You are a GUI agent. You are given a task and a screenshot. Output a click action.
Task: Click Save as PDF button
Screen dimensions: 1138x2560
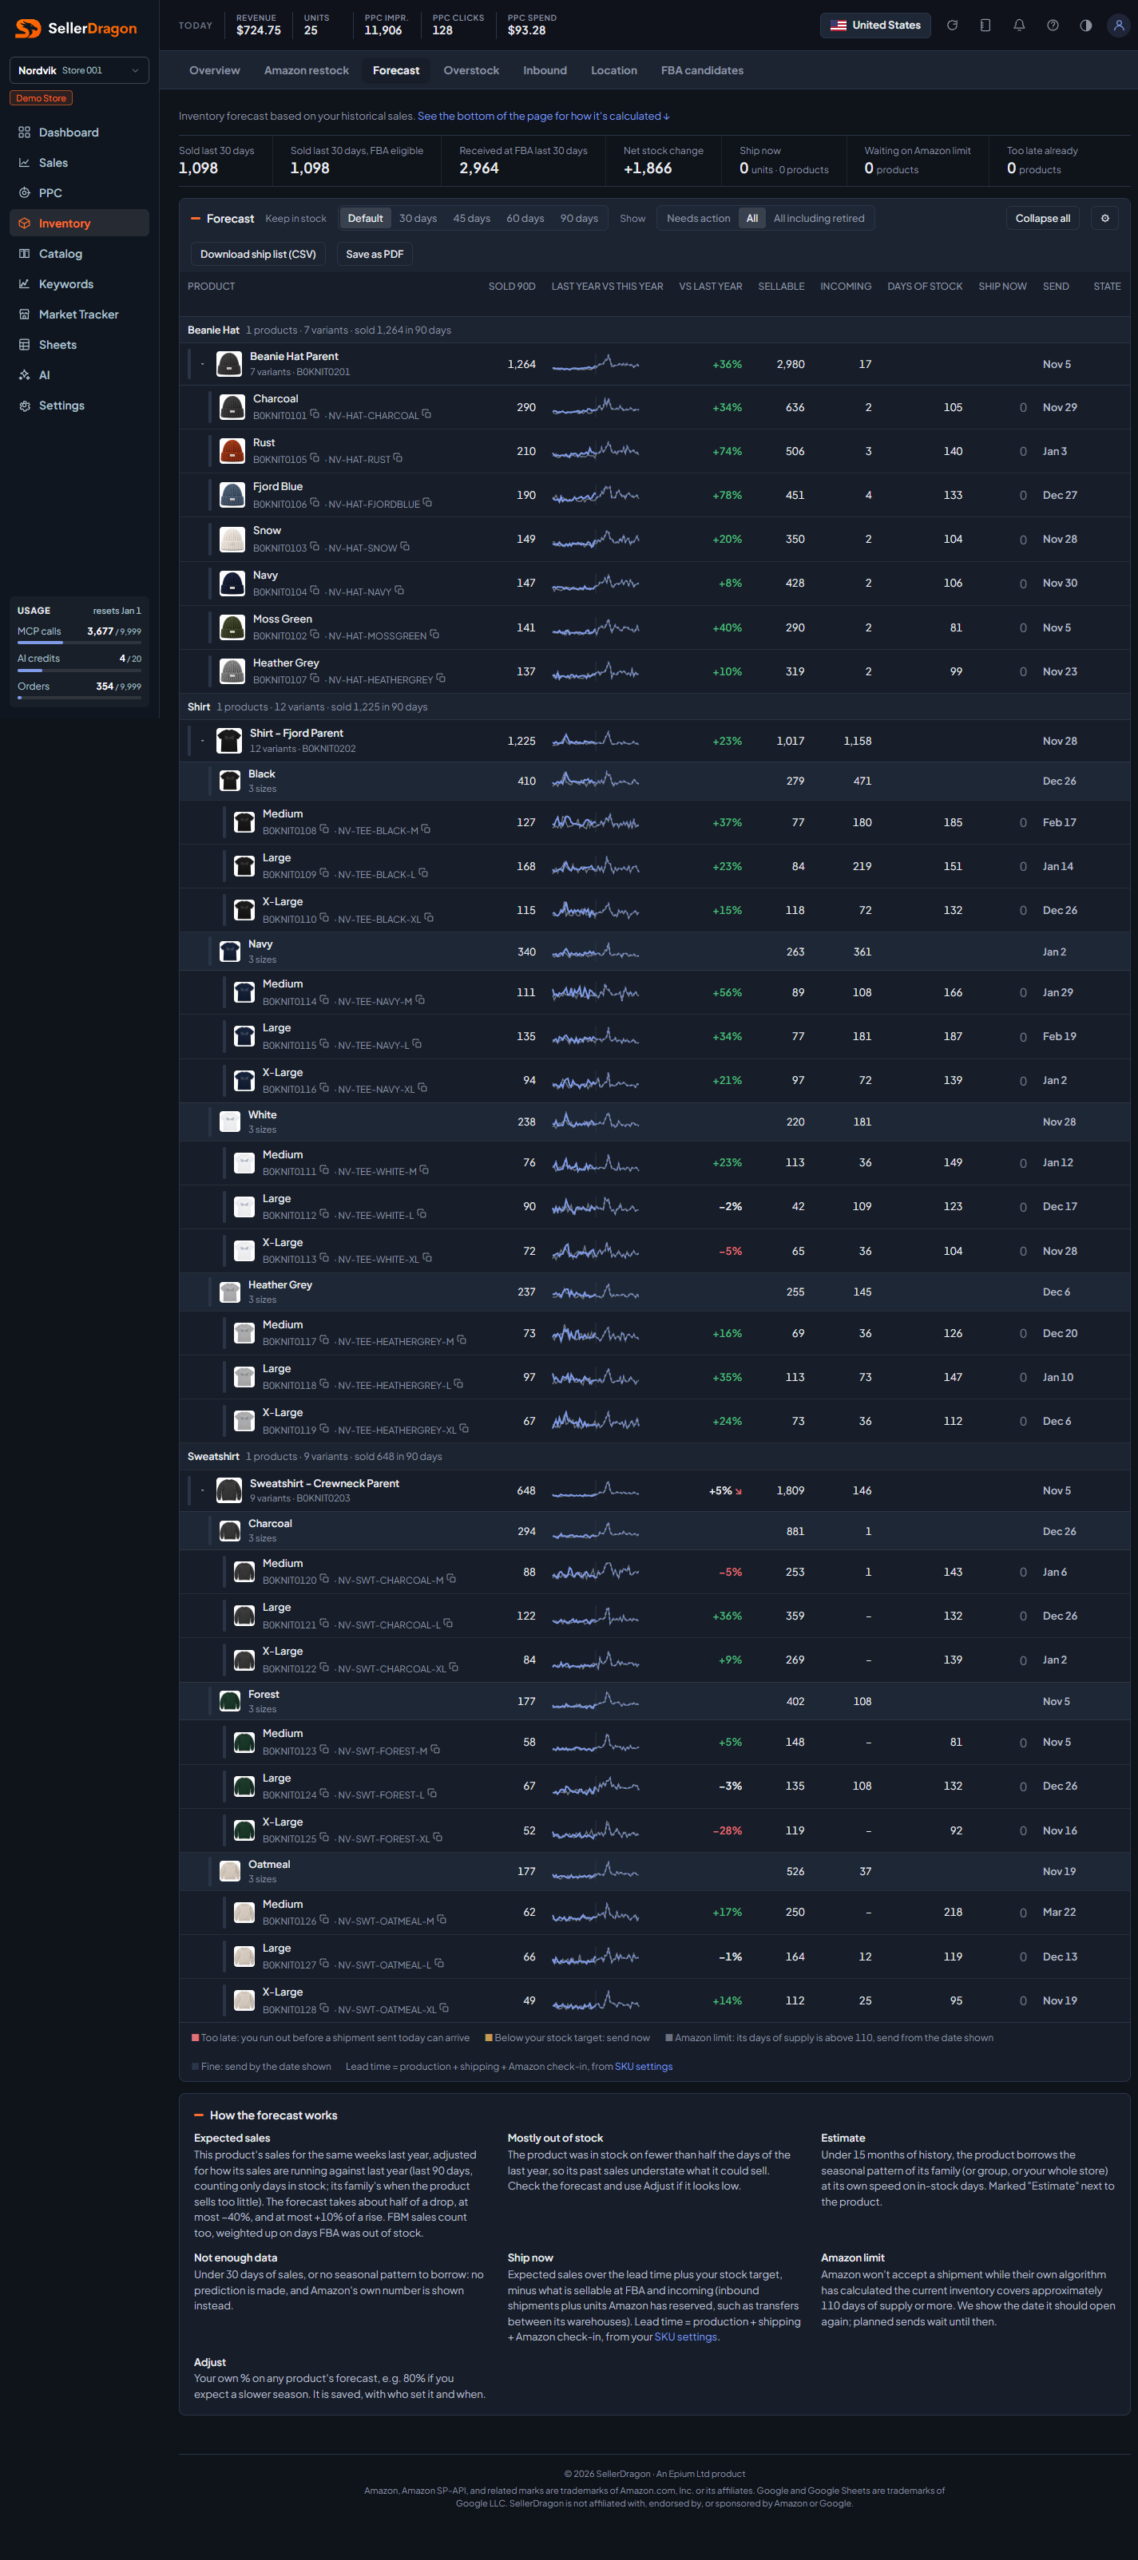point(374,254)
